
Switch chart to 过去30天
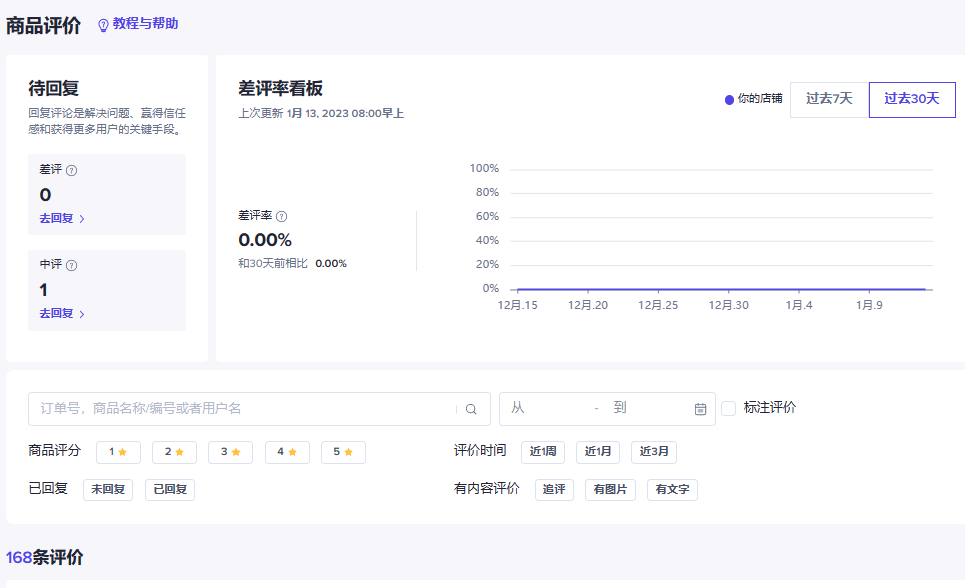tap(911, 99)
